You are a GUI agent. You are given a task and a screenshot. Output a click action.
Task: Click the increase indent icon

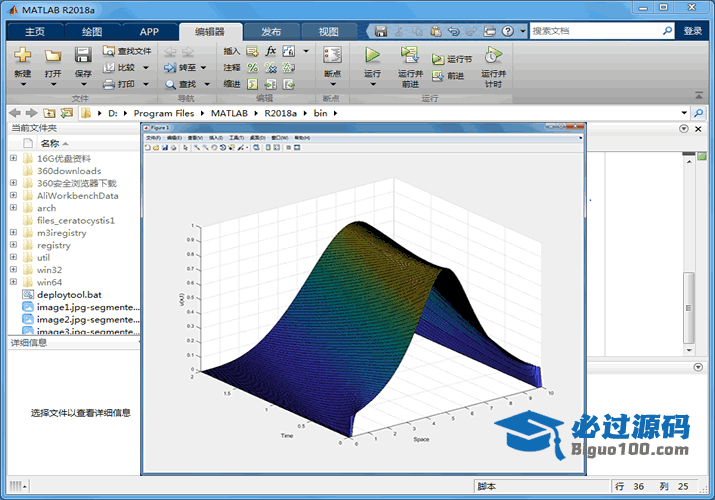coord(270,84)
